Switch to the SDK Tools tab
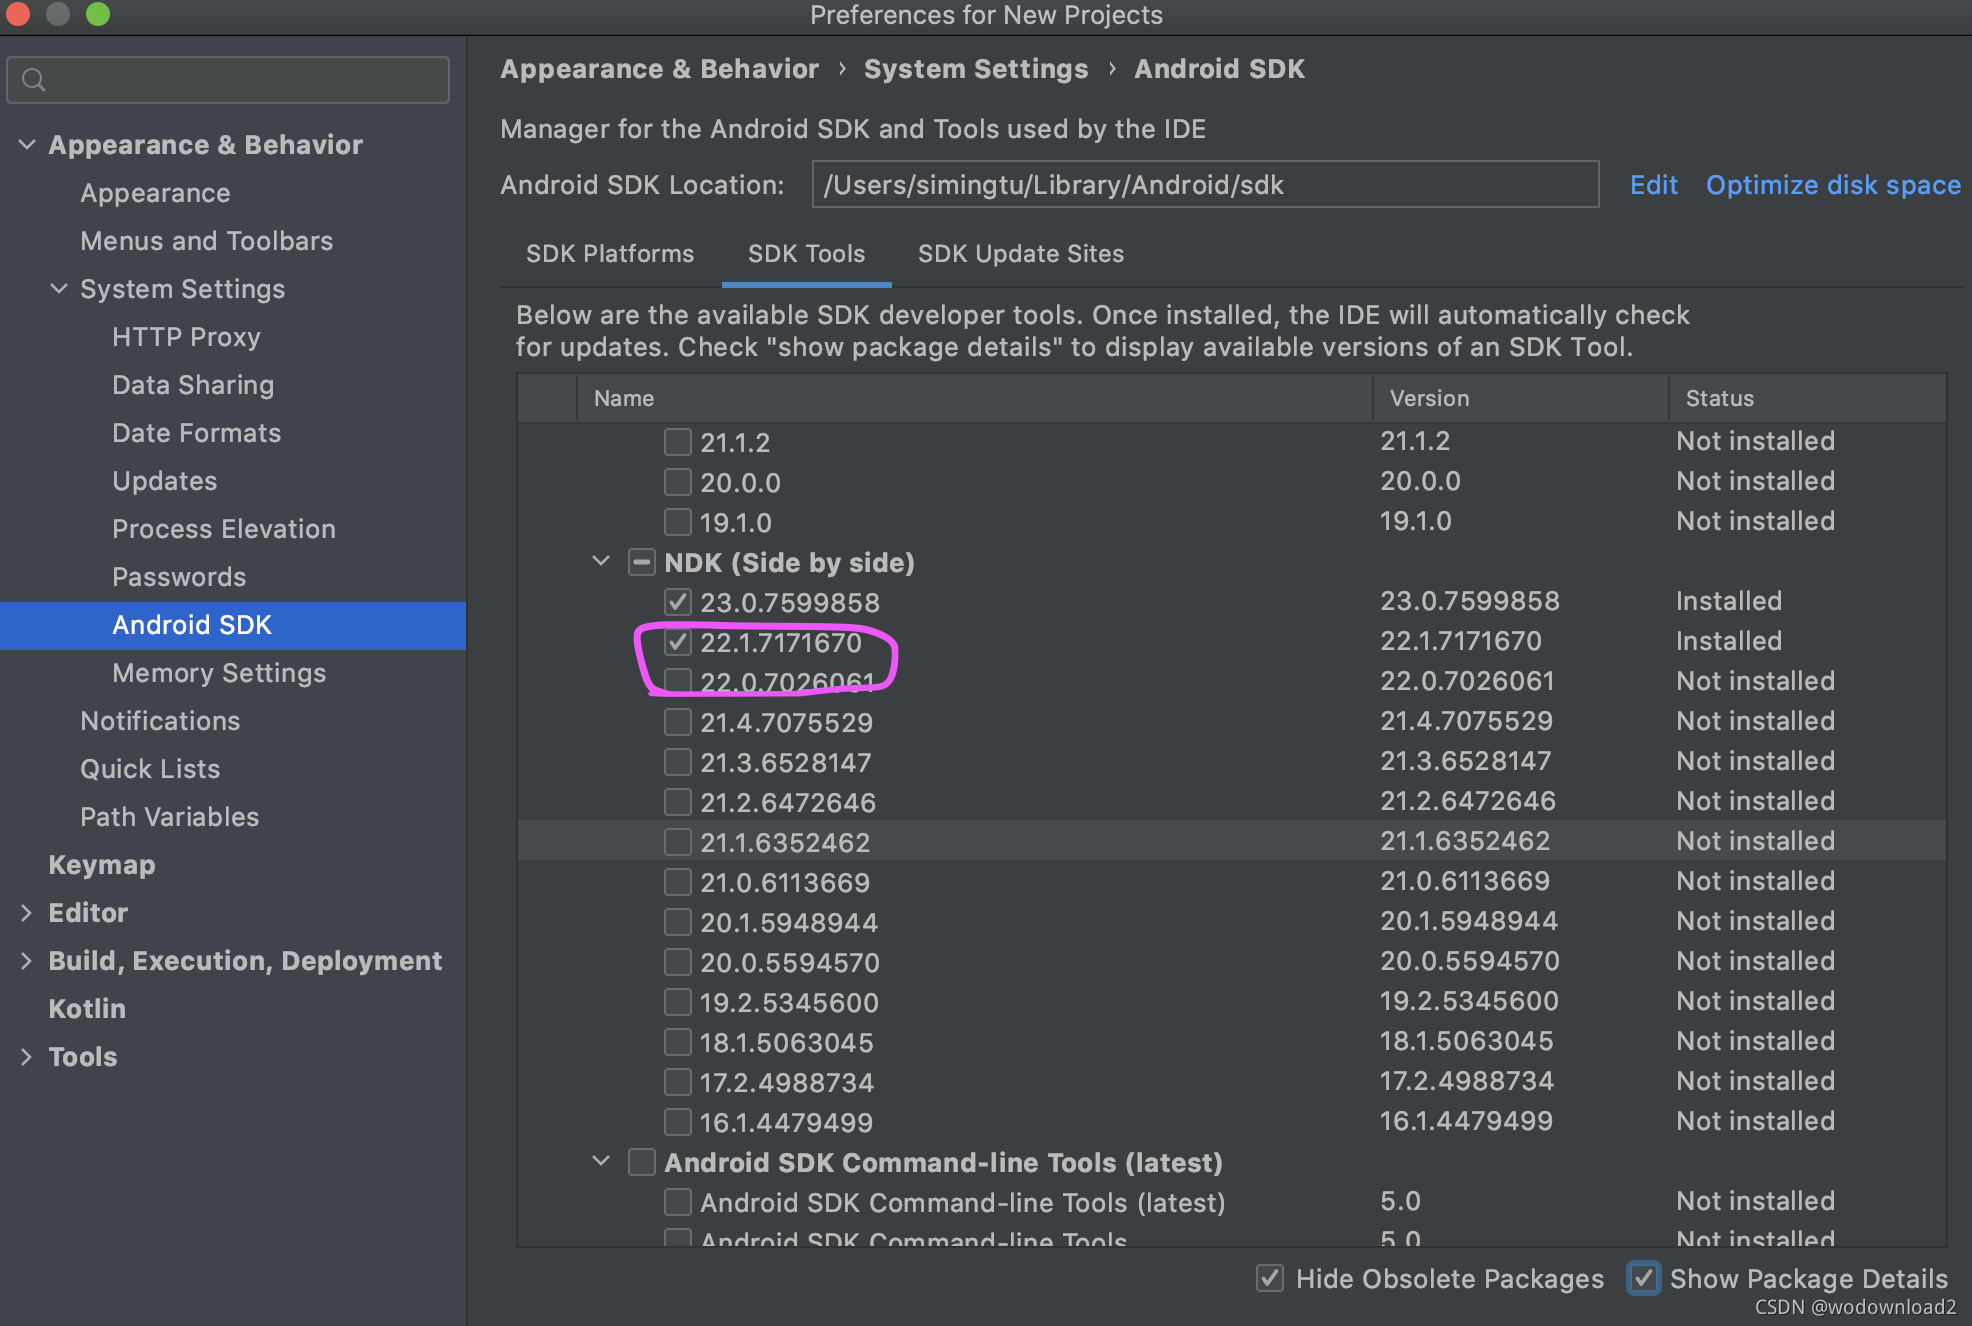This screenshot has width=1972, height=1326. (x=806, y=254)
